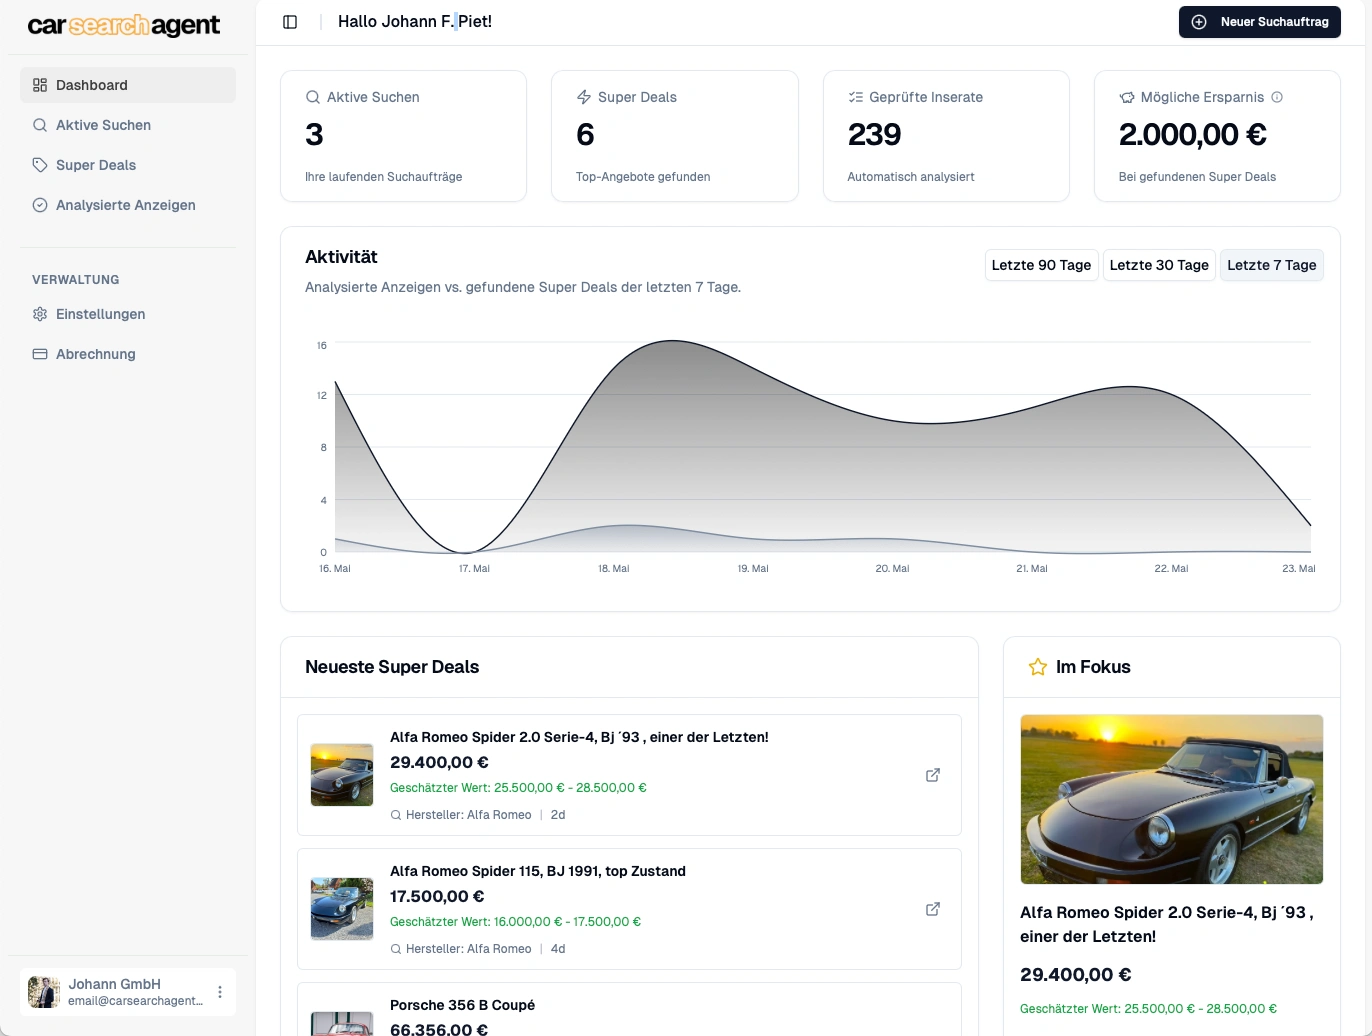Image resolution: width=1372 pixels, height=1036 pixels.
Task: Click the Johann GmbH avatar image
Action: 44,992
